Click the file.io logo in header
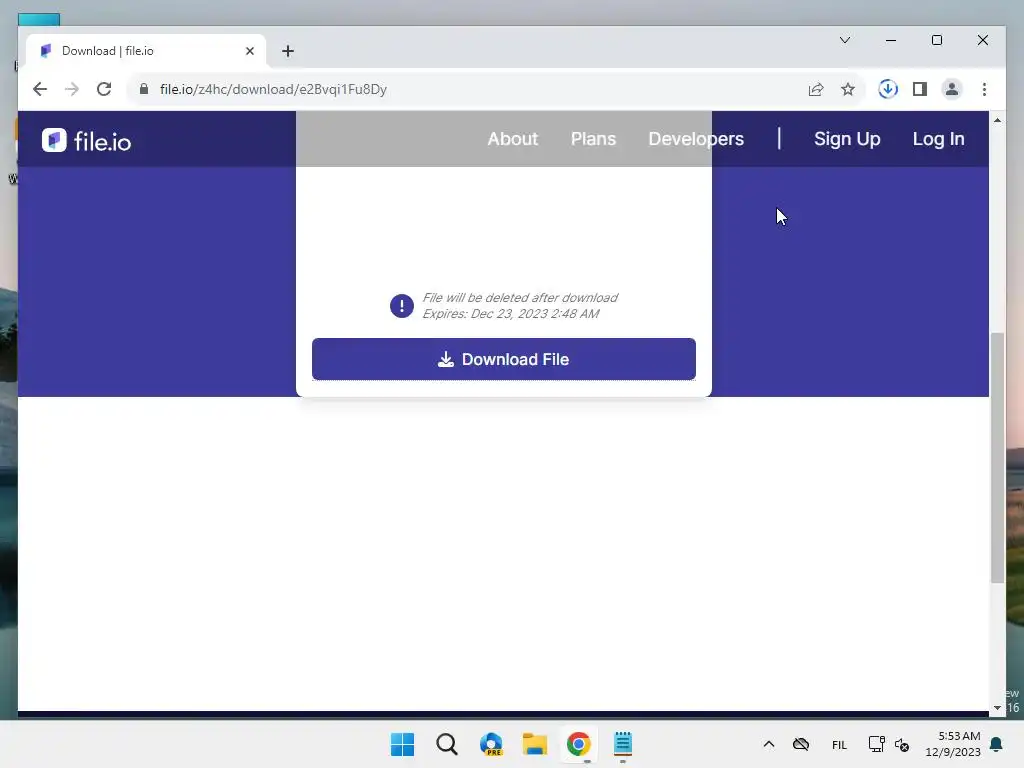The height and width of the screenshot is (768, 1024). click(x=86, y=140)
